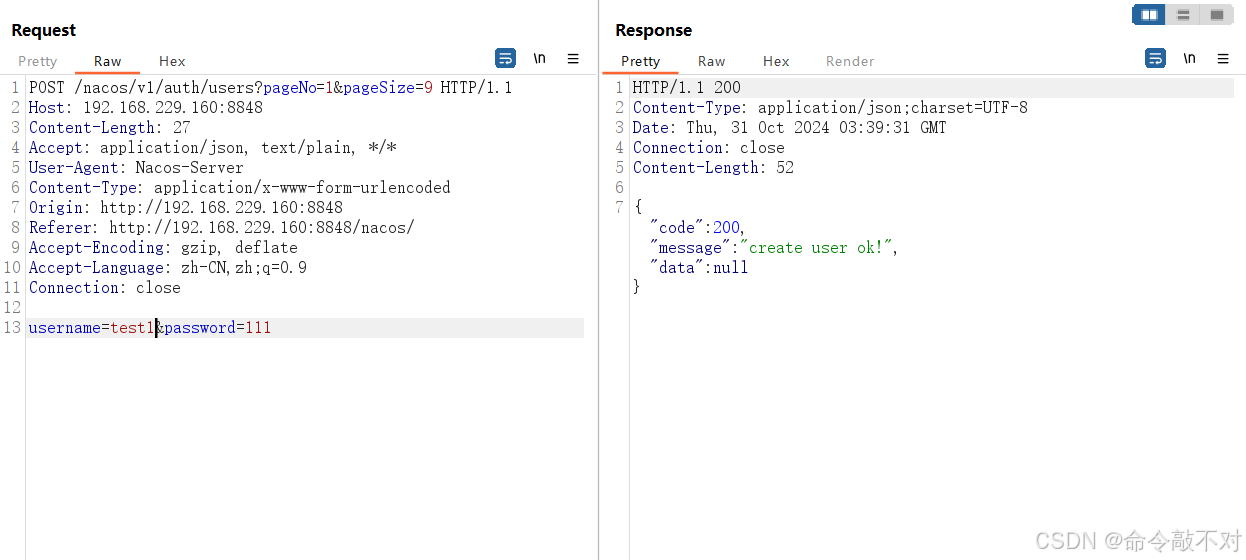This screenshot has width=1246, height=560.
Task: Click the Accept header line
Action: [x=212, y=148]
